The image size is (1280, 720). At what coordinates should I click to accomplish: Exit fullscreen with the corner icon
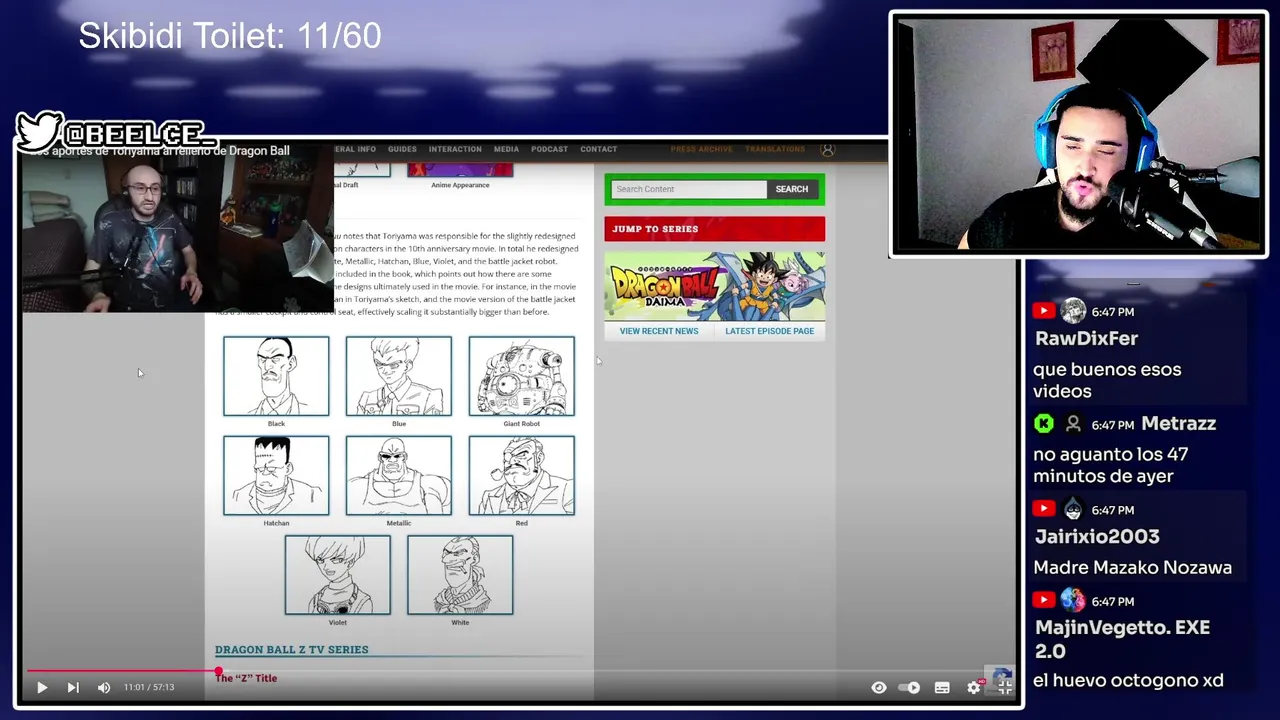(x=1005, y=687)
